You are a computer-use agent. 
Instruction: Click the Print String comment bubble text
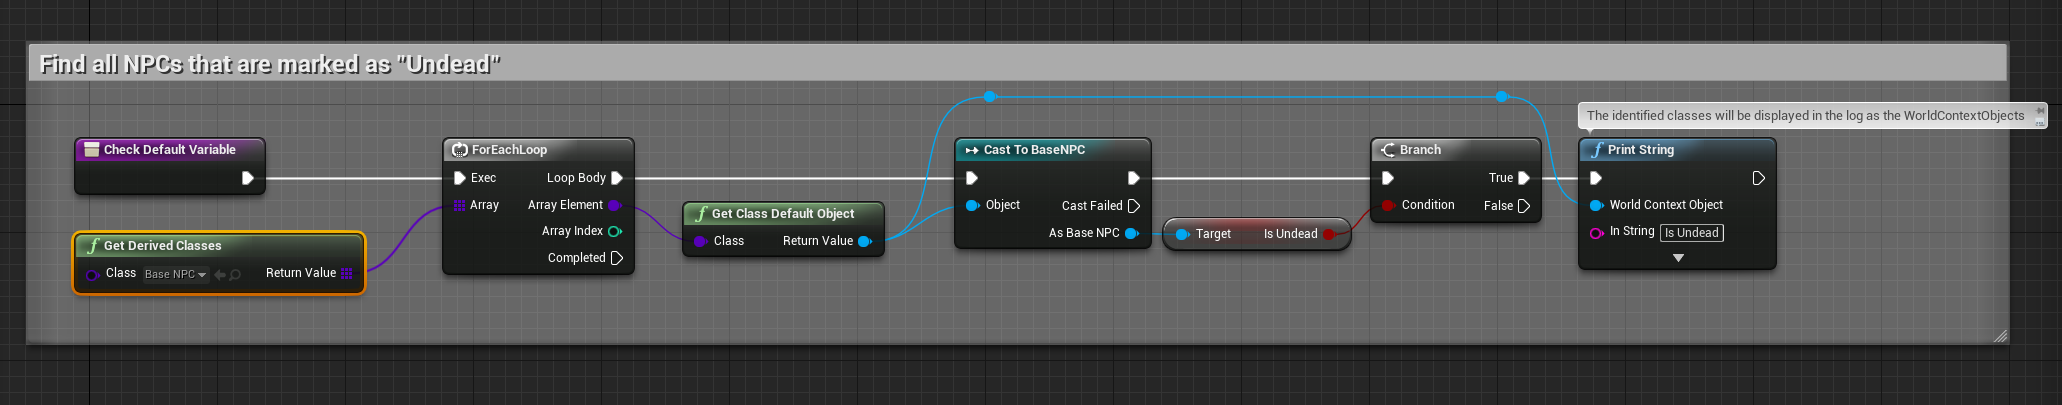click(1805, 116)
